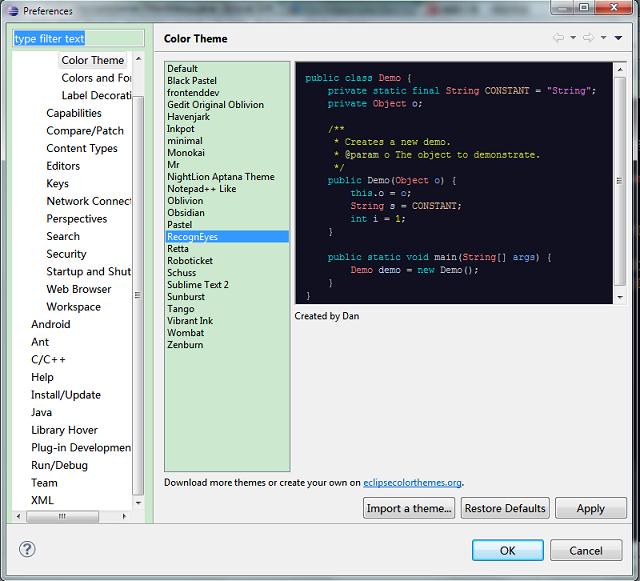The height and width of the screenshot is (581, 640).
Task: Select the Ant category
Action: tap(40, 342)
